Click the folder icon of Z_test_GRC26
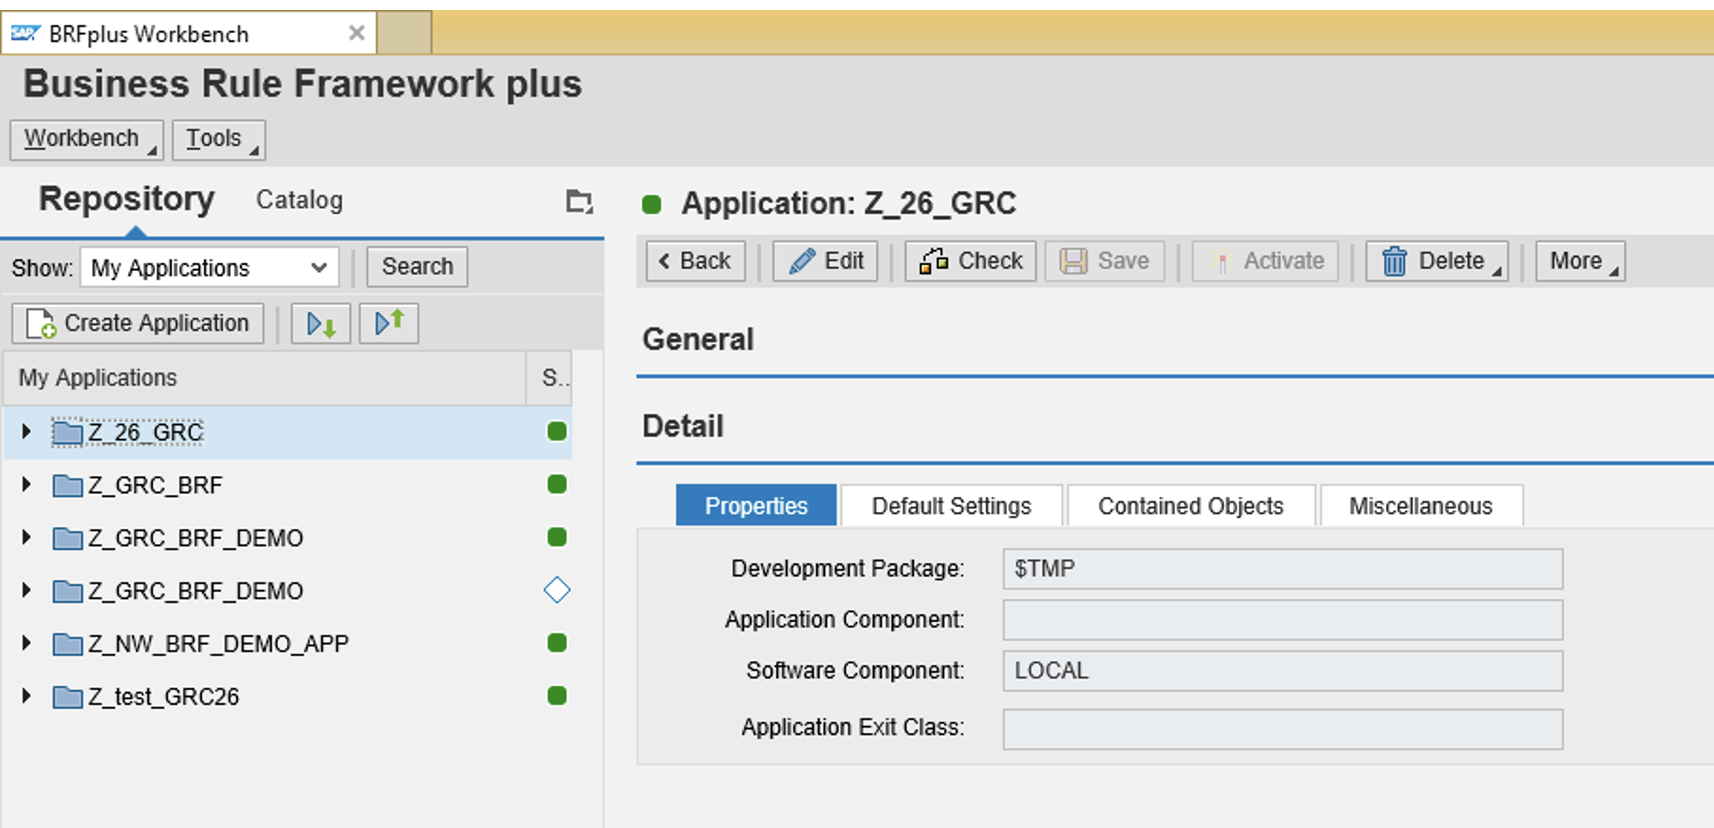The image size is (1714, 828). (x=67, y=697)
